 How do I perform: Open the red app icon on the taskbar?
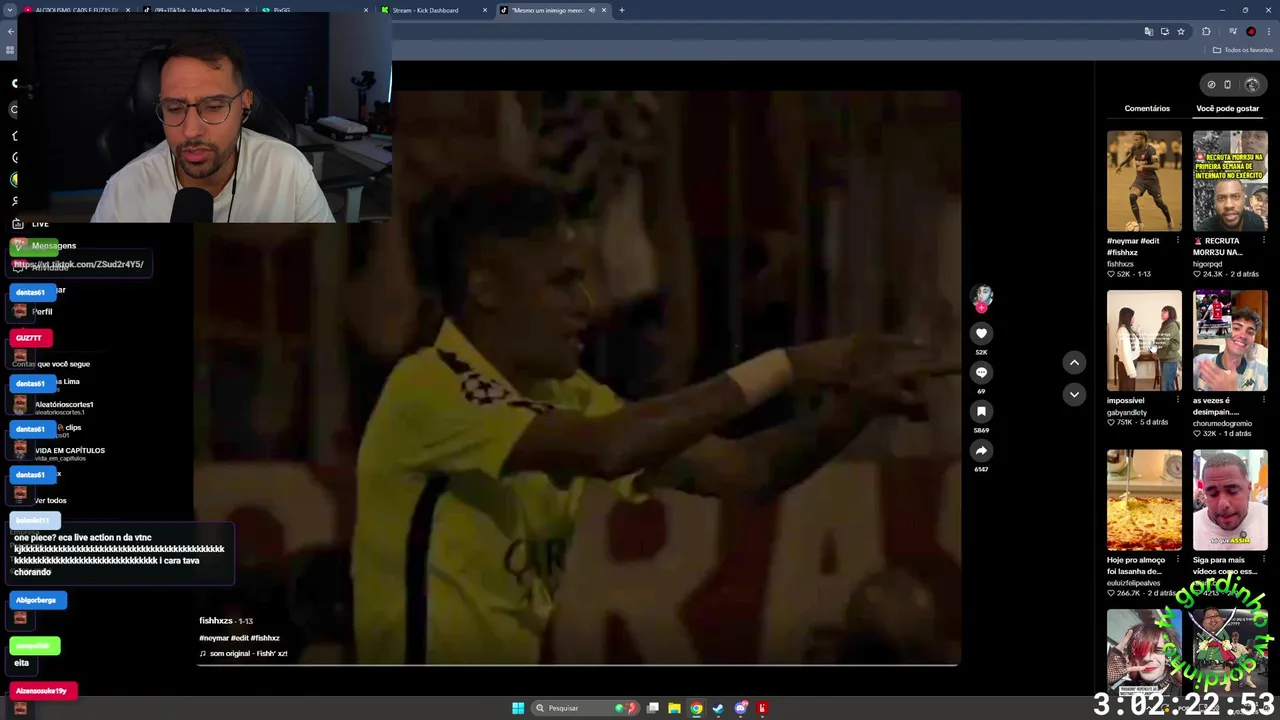click(762, 708)
